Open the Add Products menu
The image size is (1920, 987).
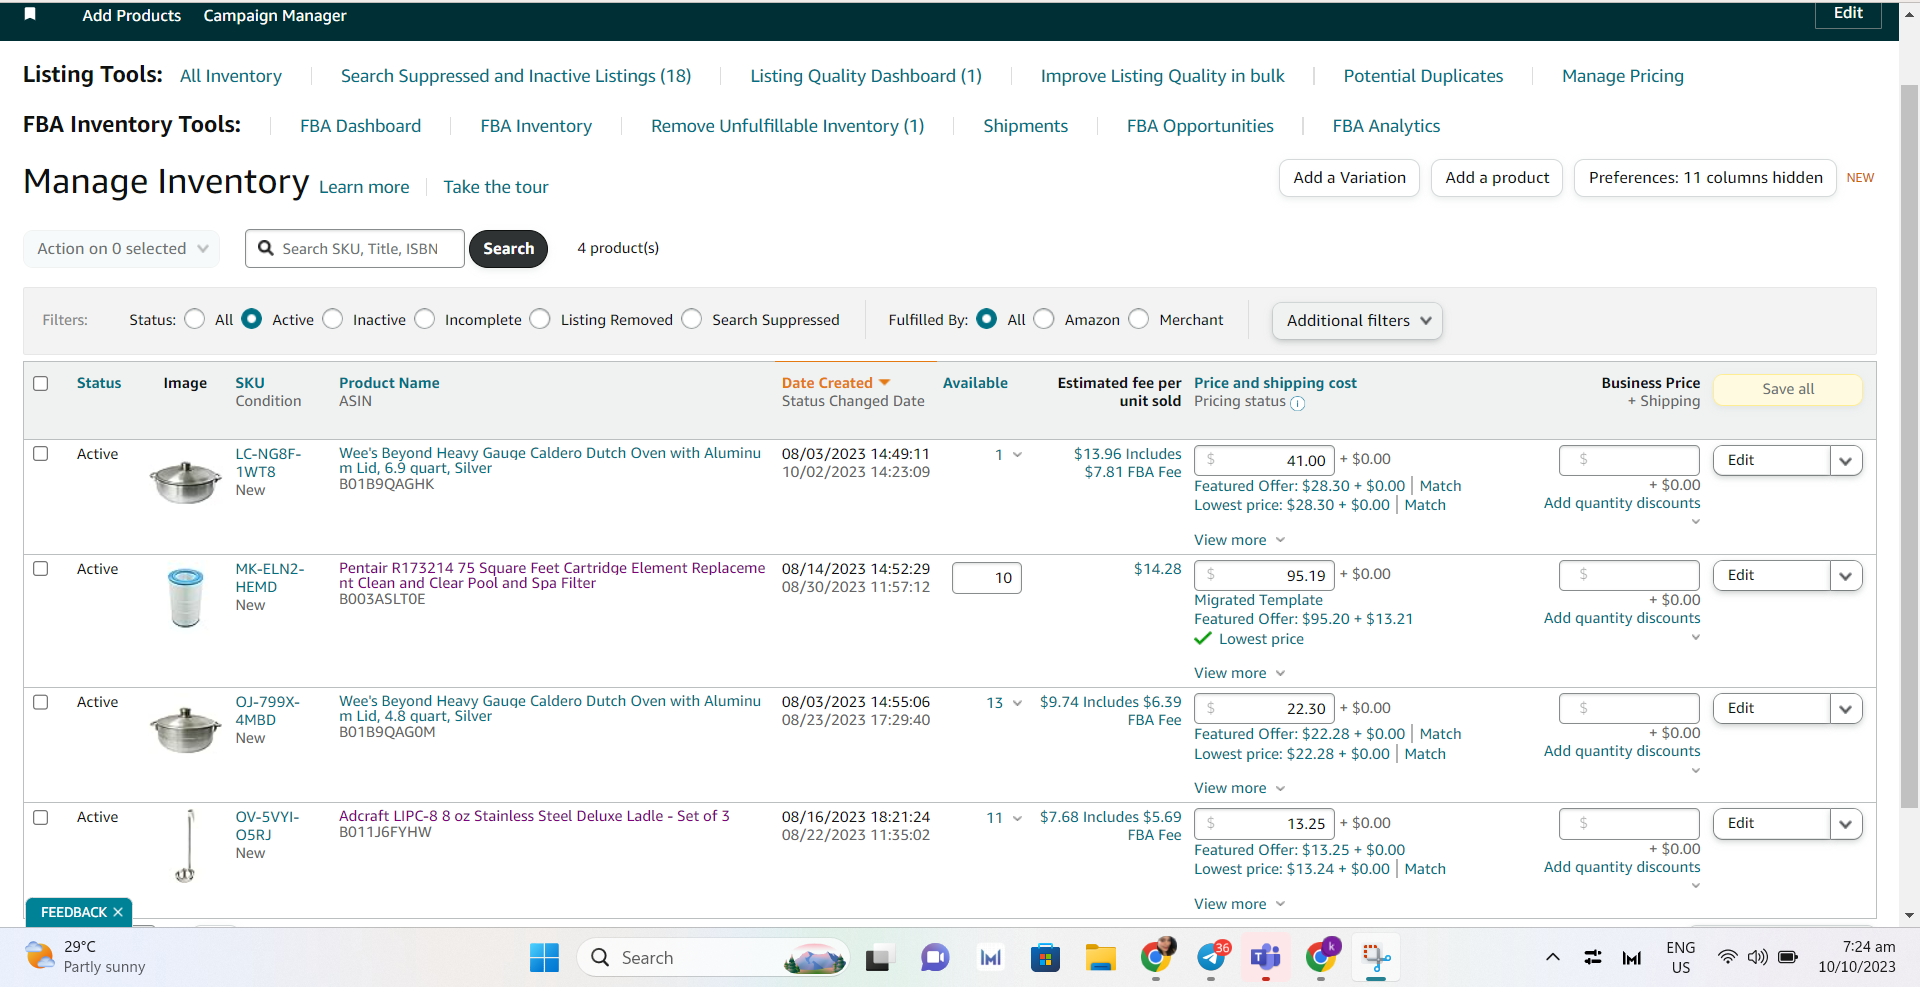coord(132,15)
